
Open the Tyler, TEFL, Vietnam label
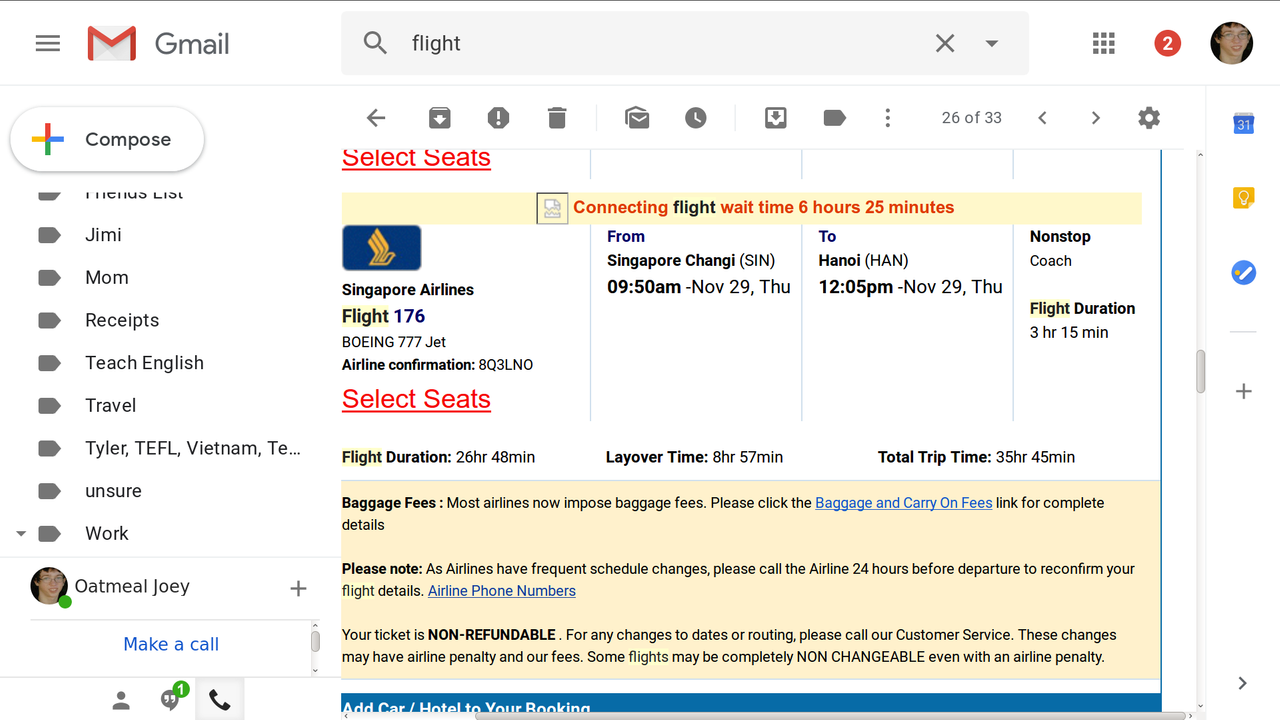(192, 448)
